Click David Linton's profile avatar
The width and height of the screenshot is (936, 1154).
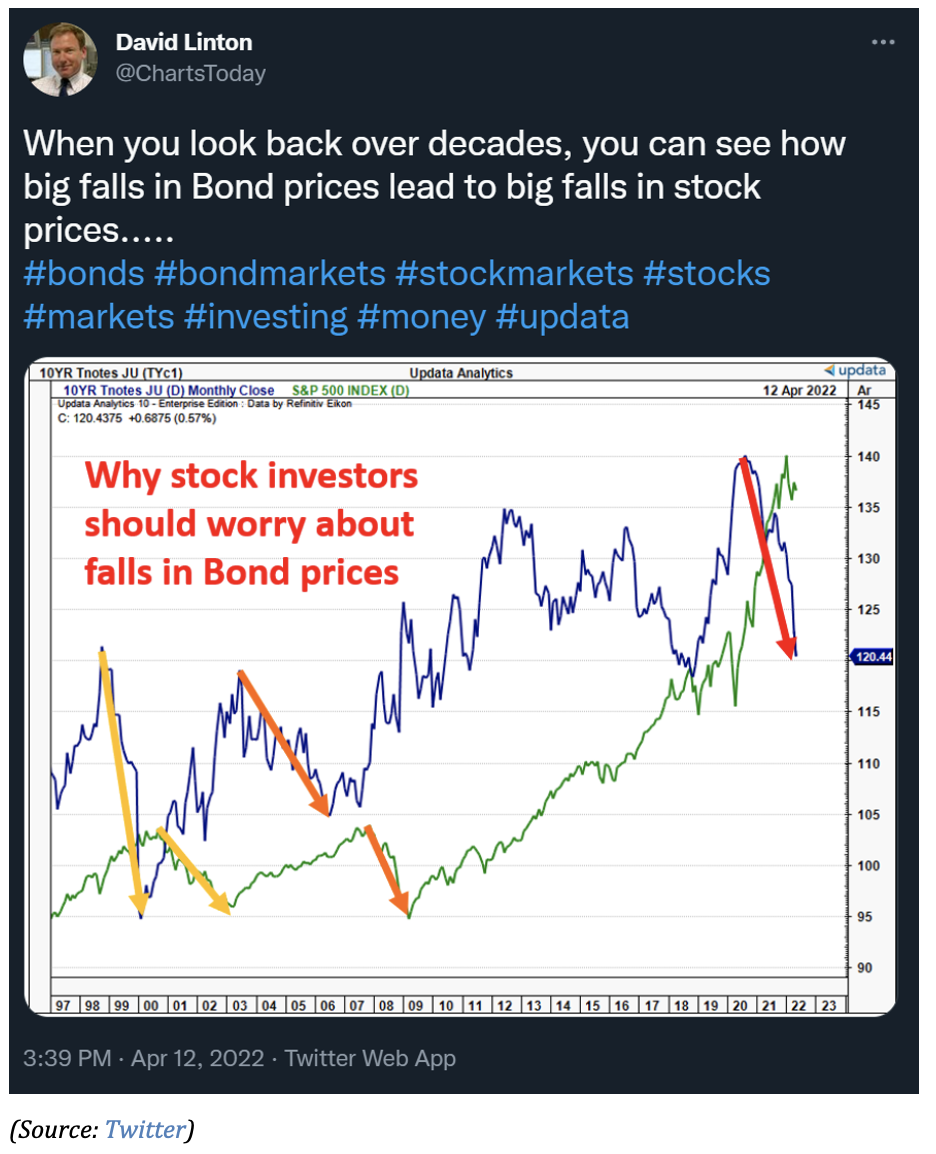coord(60,59)
